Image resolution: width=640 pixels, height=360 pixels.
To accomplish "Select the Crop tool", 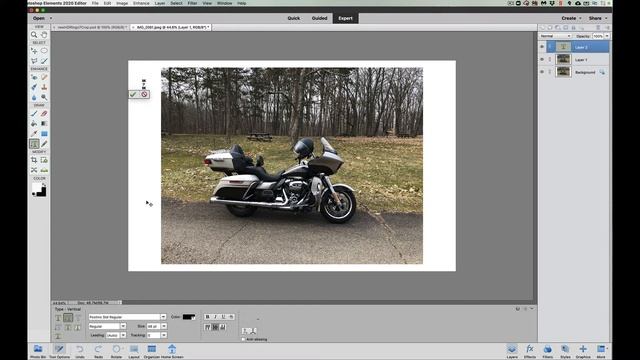I will (34, 160).
